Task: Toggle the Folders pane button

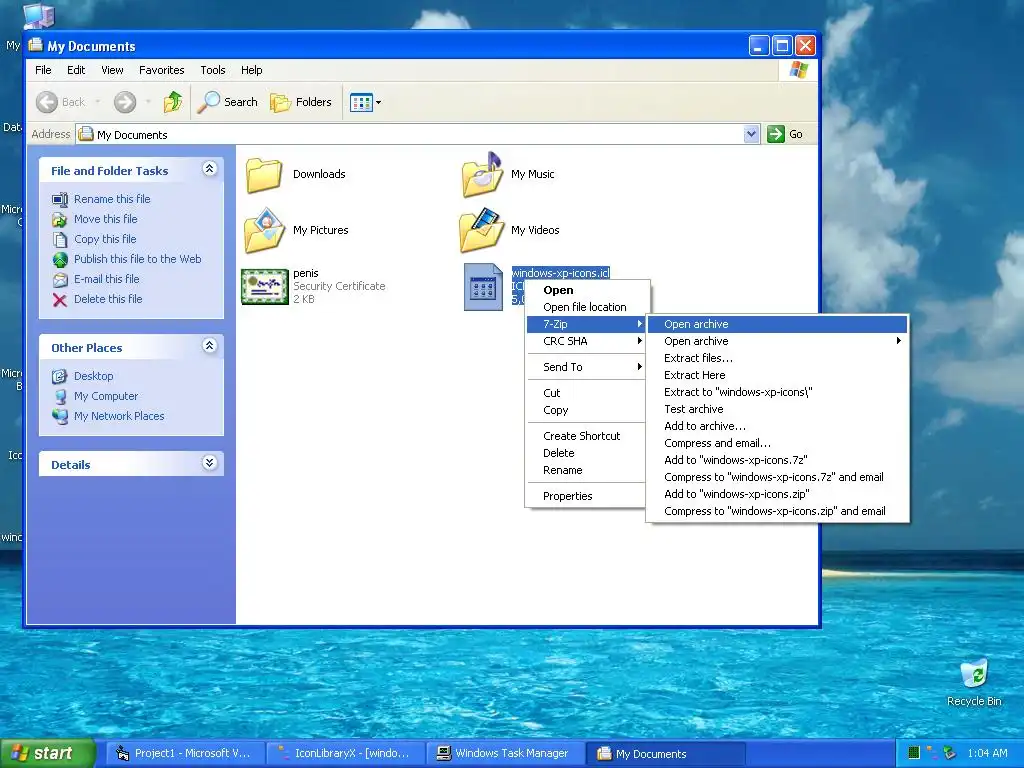Action: click(x=301, y=102)
